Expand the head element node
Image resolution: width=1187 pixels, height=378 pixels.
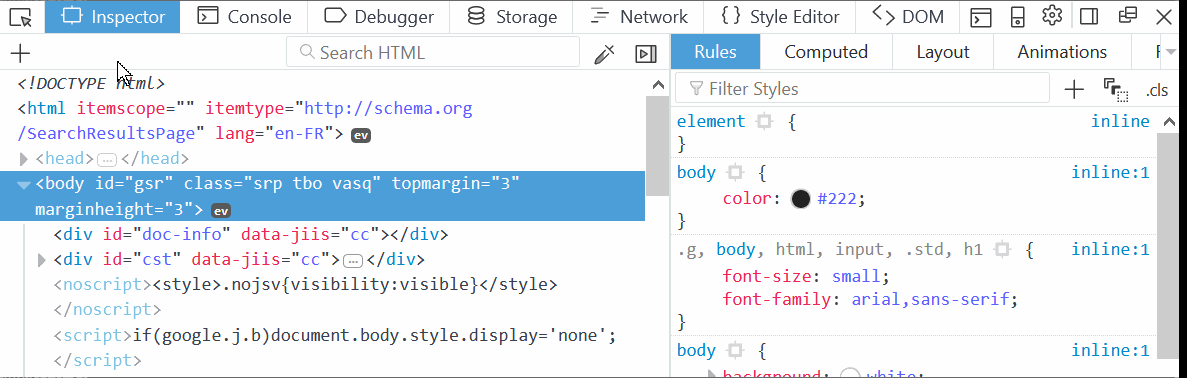(x=23, y=159)
